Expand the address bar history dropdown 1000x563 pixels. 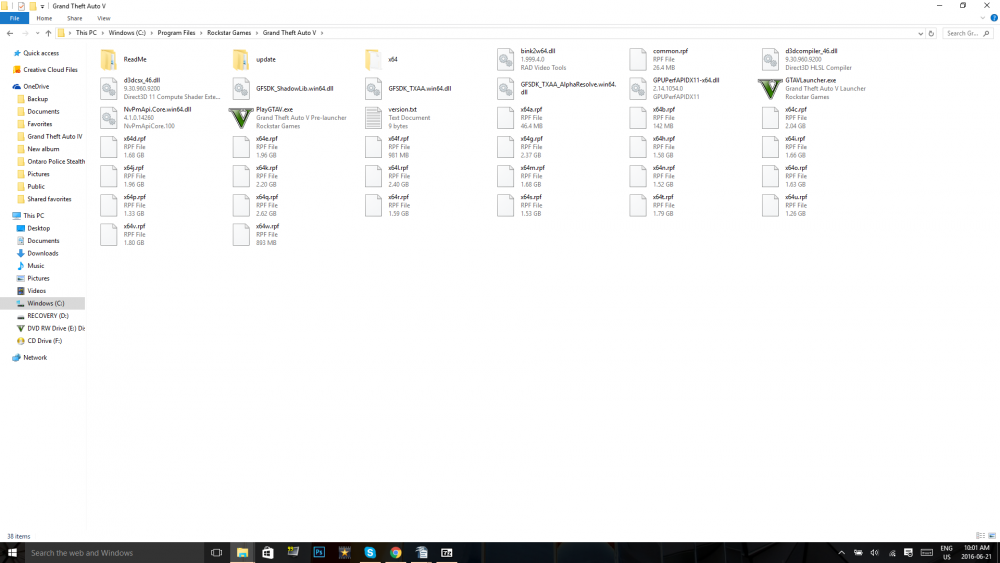point(920,33)
